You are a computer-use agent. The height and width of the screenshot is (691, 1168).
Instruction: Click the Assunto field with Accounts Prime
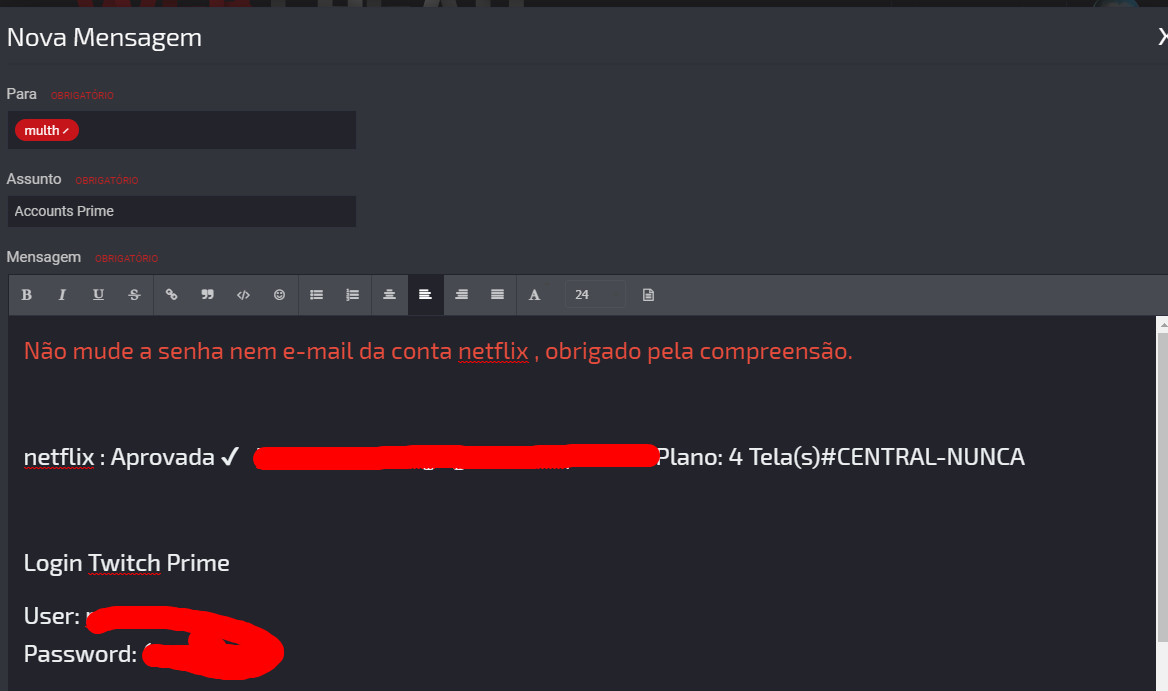pos(182,211)
